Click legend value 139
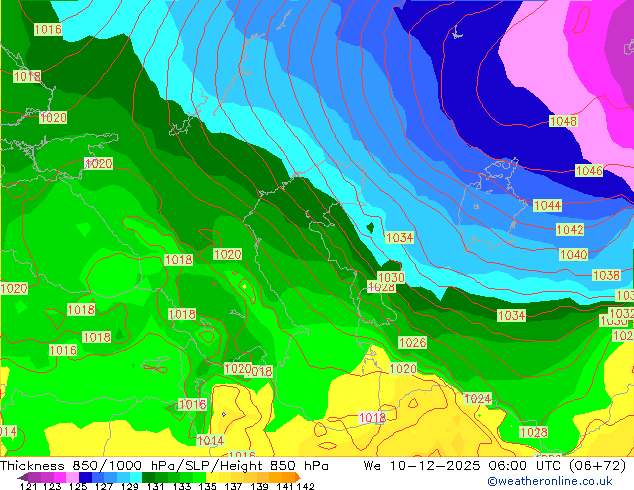The height and width of the screenshot is (490, 634). pyautogui.click(x=260, y=486)
